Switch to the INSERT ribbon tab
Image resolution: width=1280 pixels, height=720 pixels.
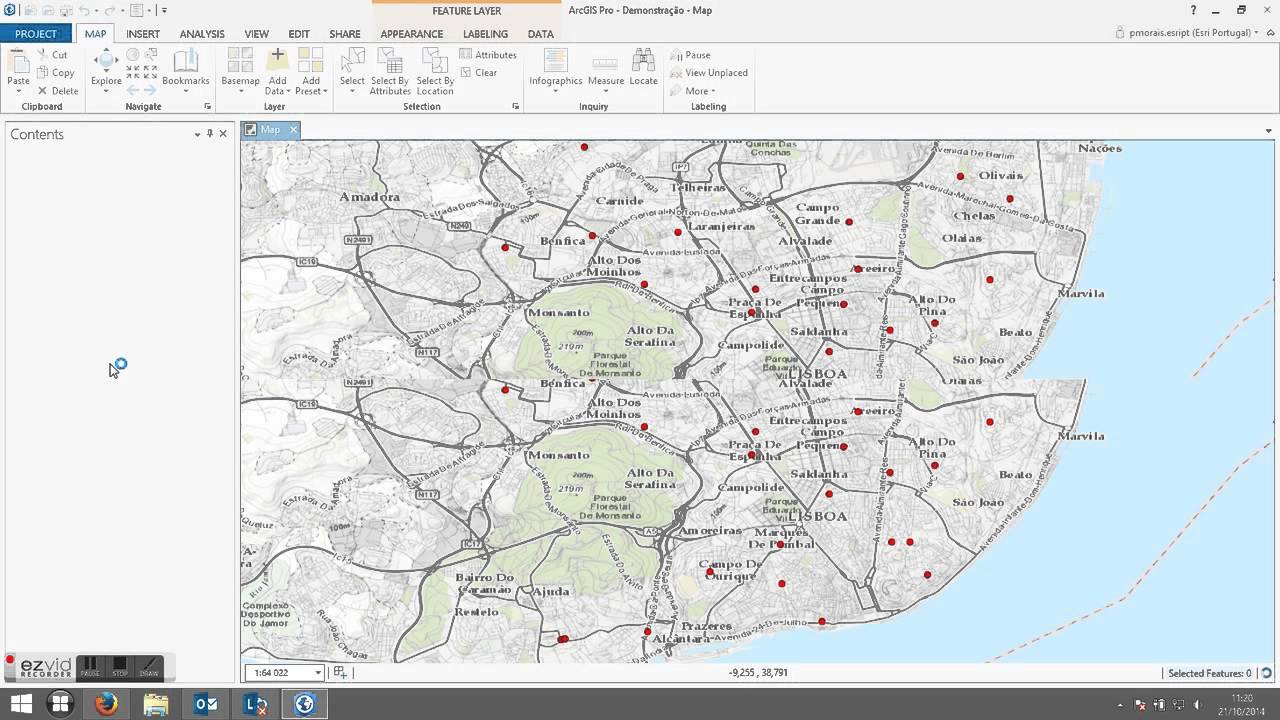(143, 34)
